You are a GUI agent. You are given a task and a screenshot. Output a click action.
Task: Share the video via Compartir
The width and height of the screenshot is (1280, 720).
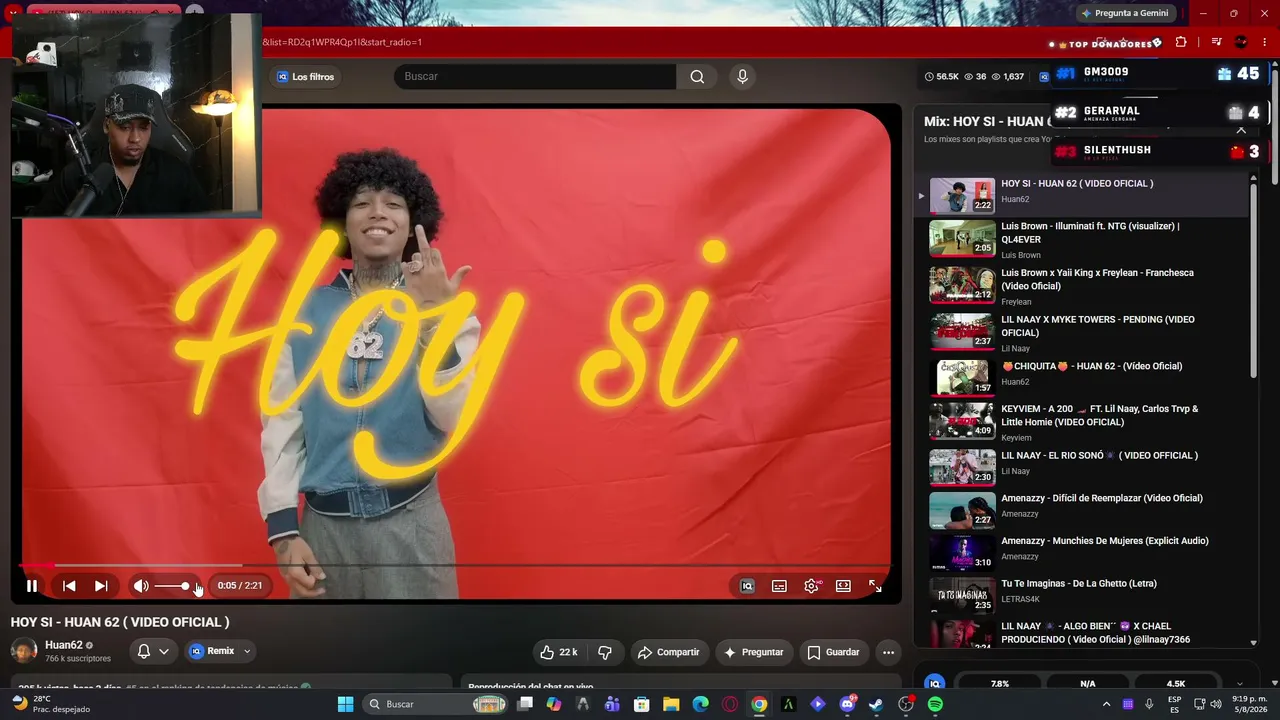pos(668,652)
